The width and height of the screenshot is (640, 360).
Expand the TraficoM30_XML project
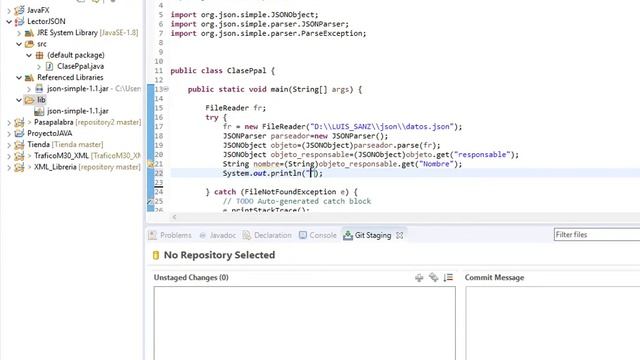pos(9,156)
